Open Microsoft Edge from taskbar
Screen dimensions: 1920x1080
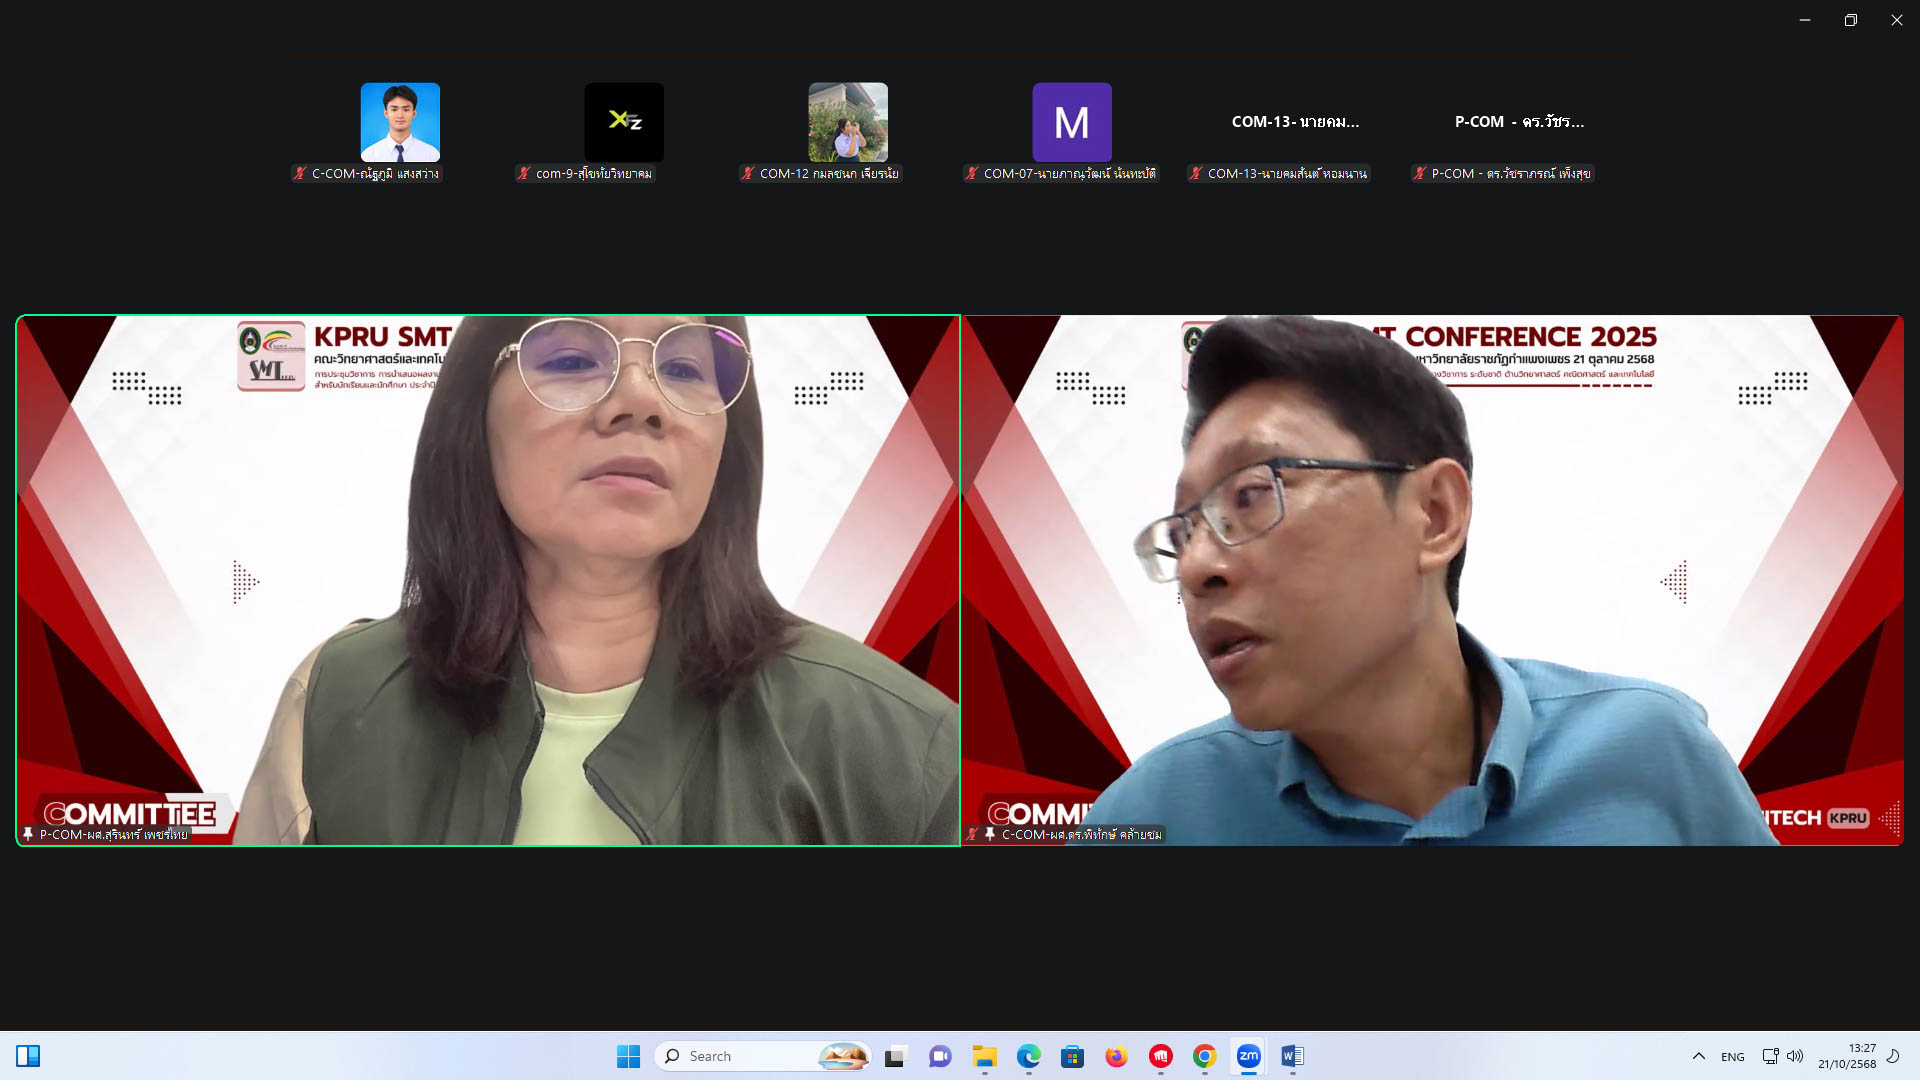tap(1028, 1056)
